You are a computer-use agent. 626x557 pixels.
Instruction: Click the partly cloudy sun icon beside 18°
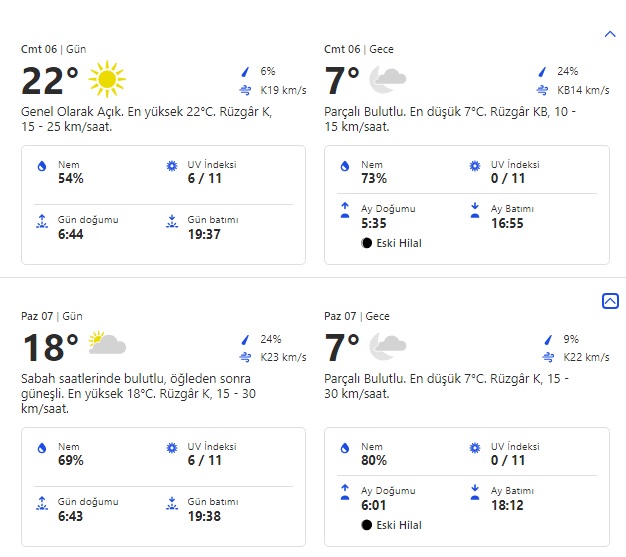coord(107,345)
